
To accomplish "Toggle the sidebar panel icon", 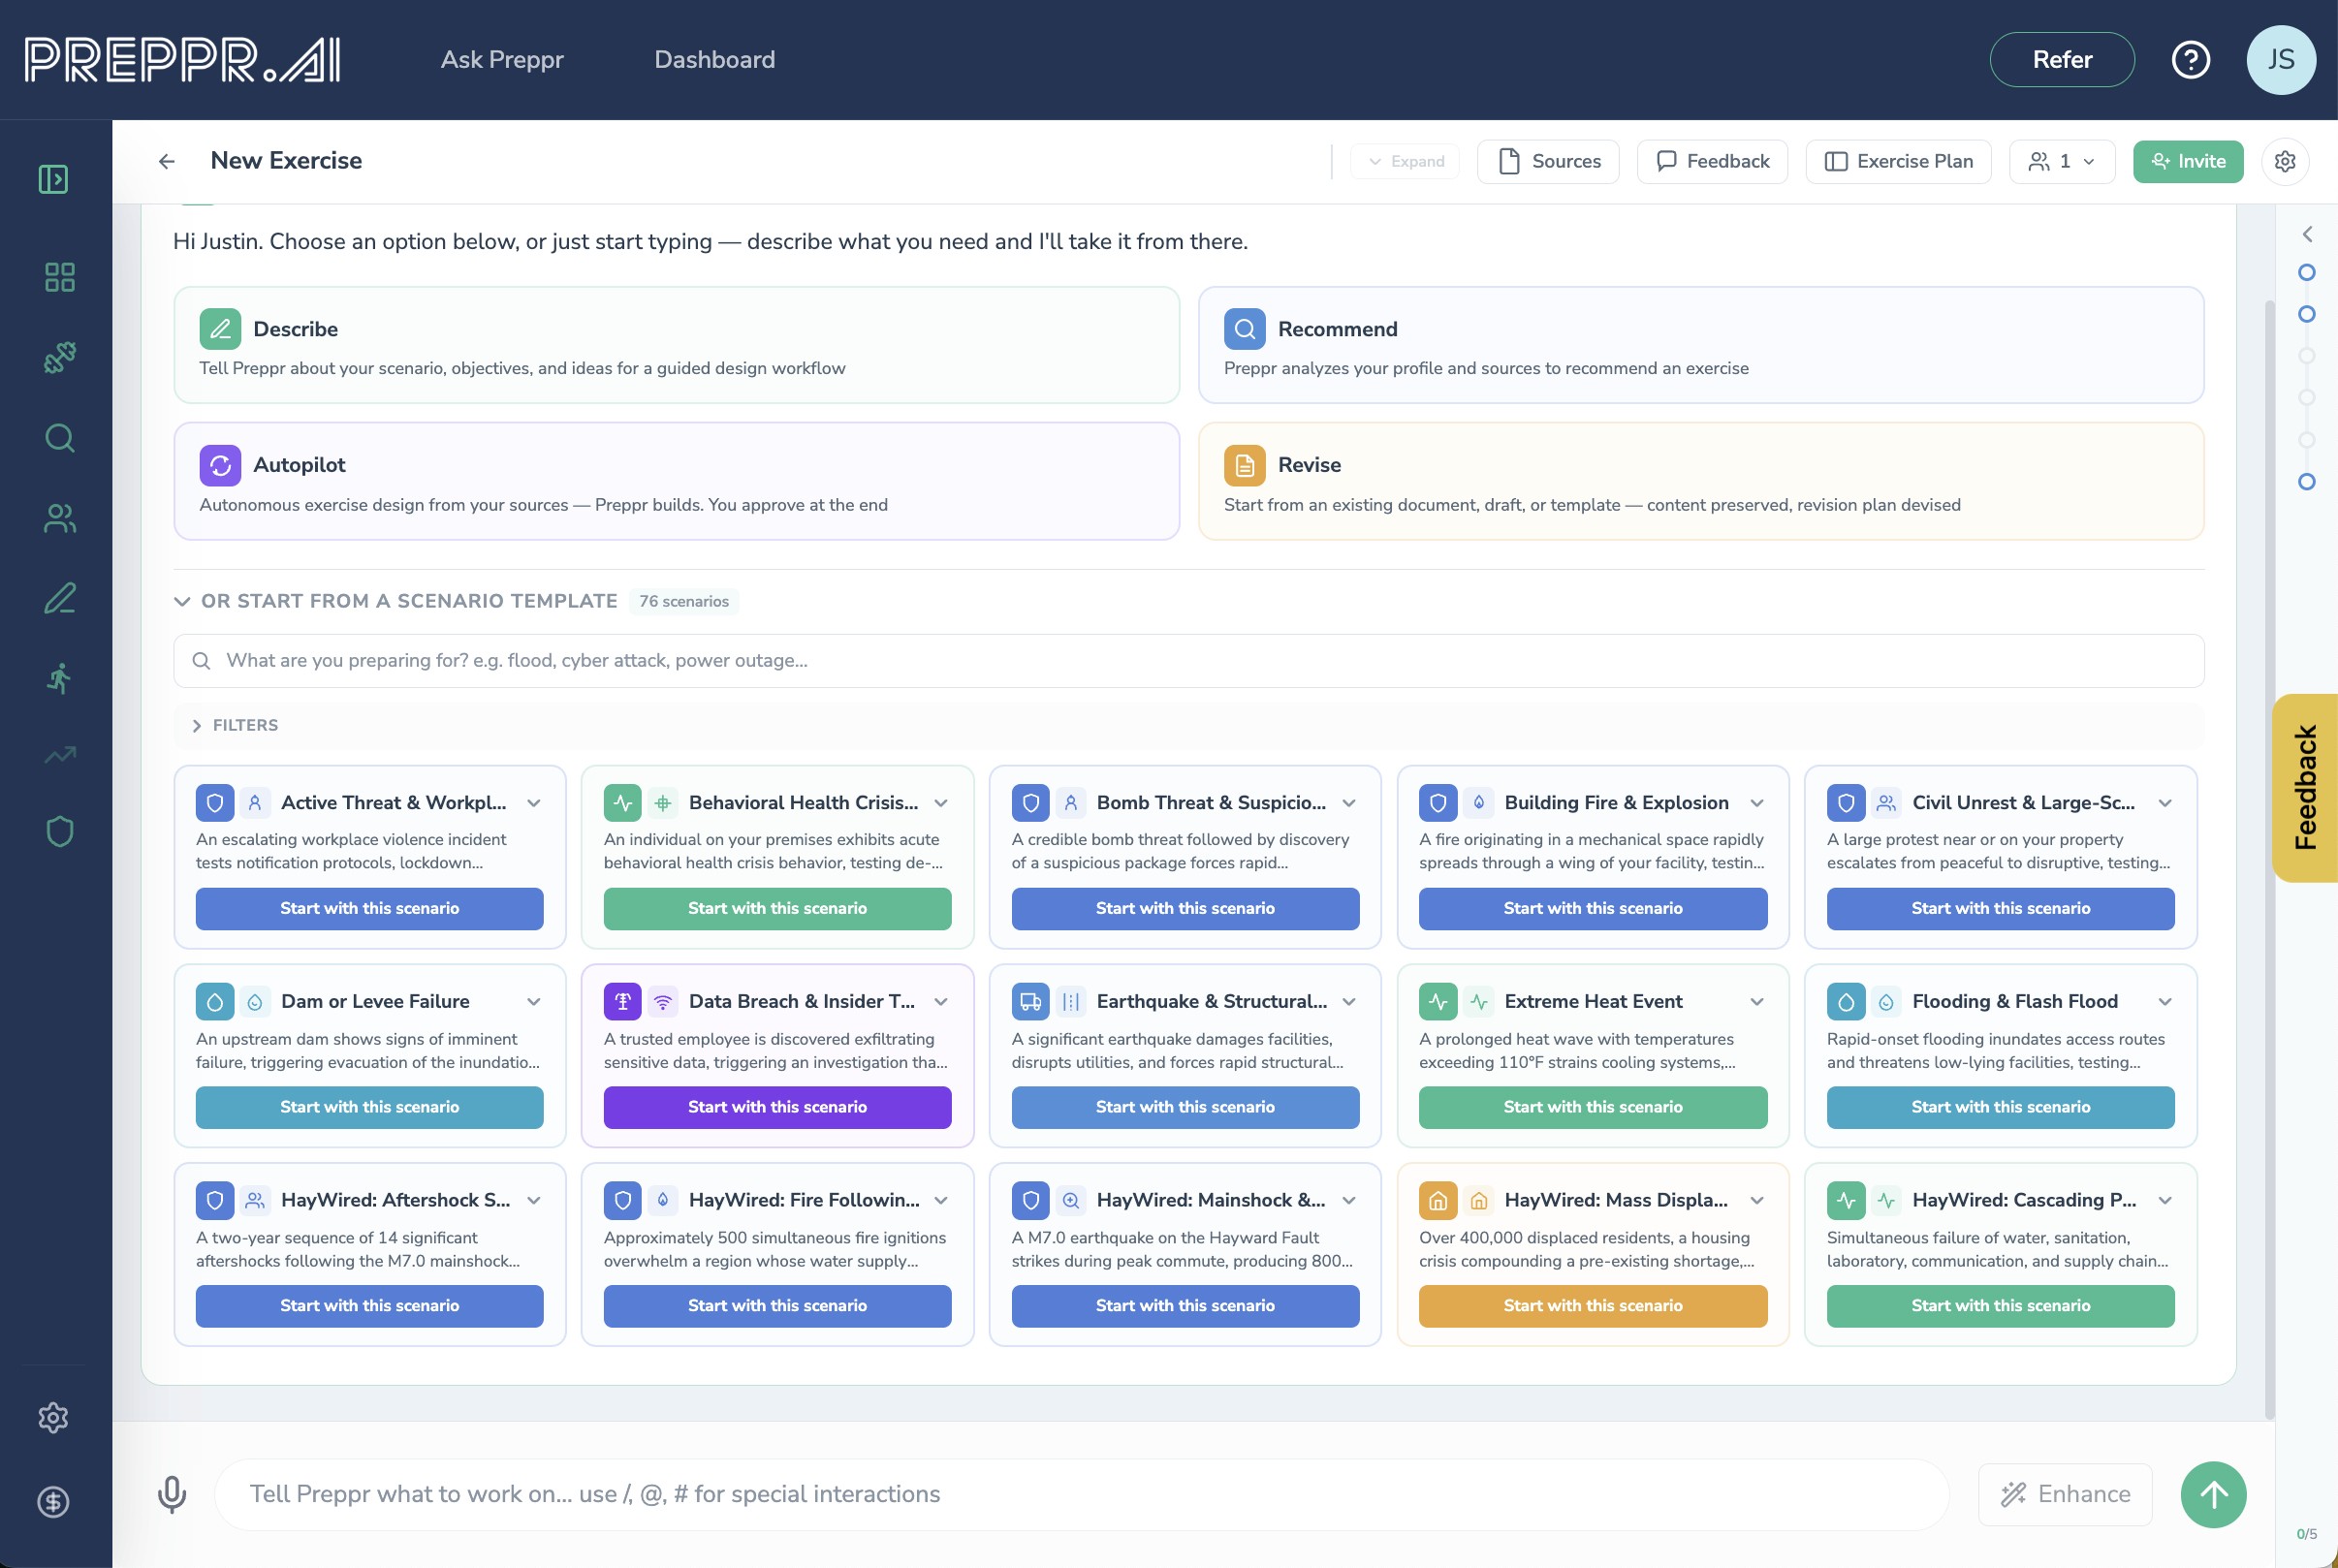I will coord(53,180).
